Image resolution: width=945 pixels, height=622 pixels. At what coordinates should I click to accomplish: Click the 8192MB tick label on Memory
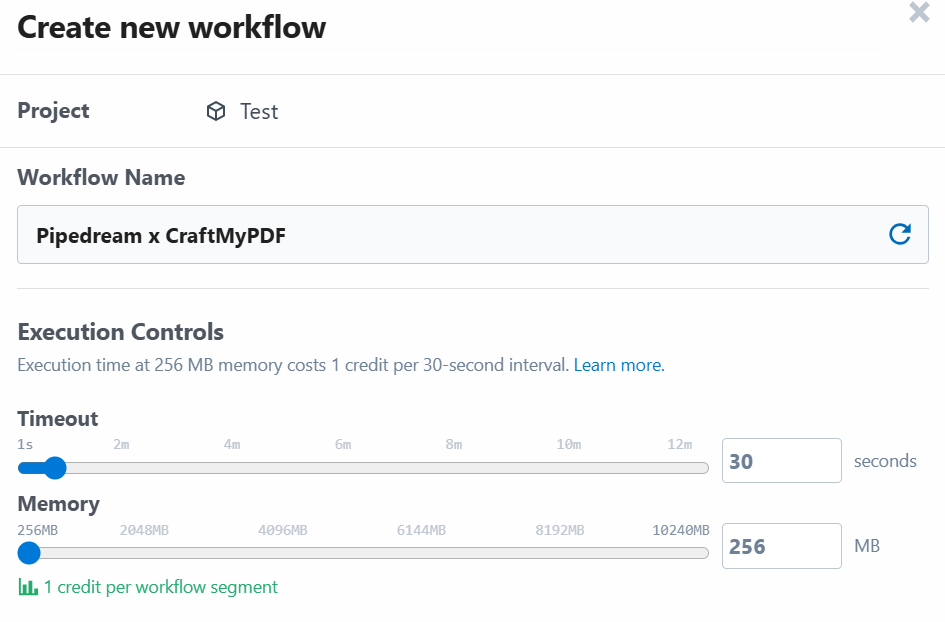pos(560,529)
